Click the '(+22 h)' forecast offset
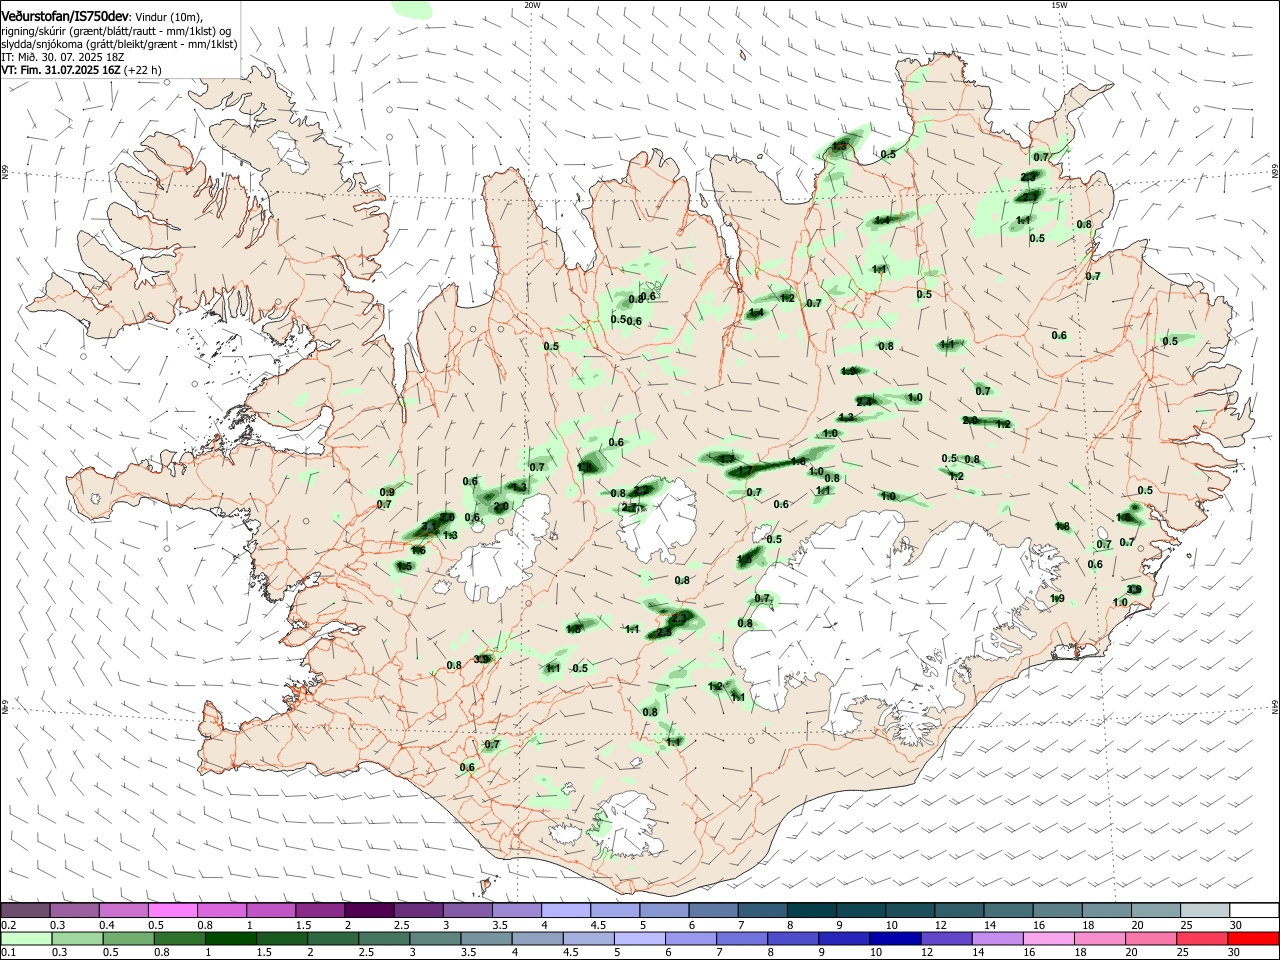The image size is (1280, 960). click(144, 70)
